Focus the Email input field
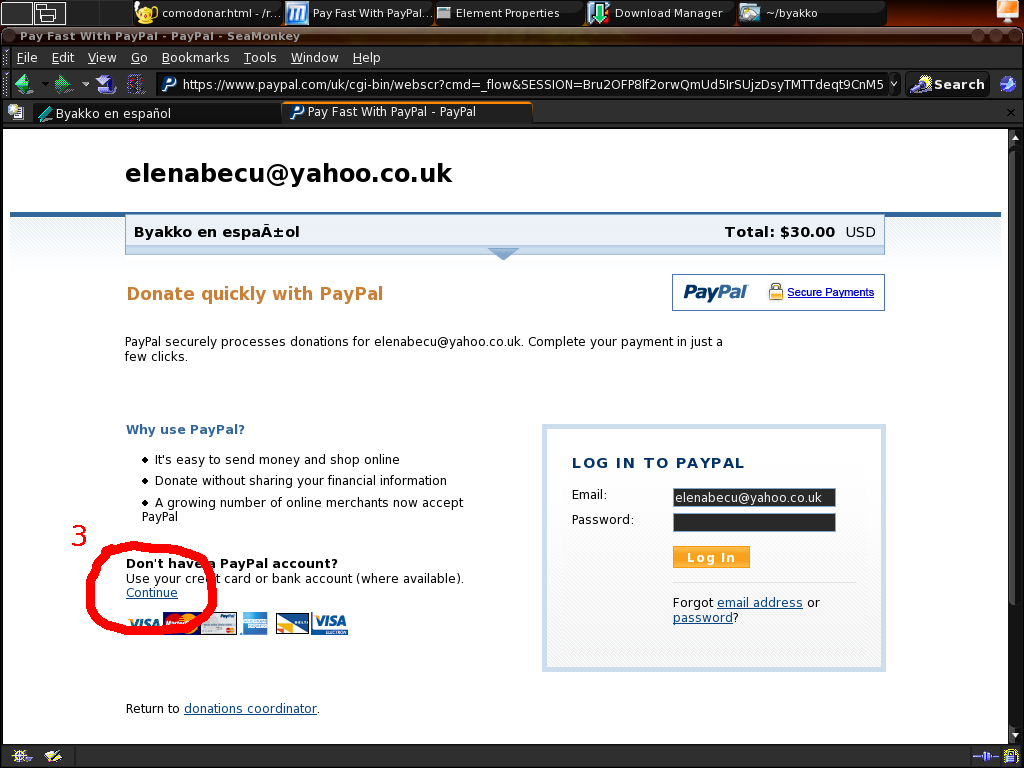1024x768 pixels. (x=754, y=497)
